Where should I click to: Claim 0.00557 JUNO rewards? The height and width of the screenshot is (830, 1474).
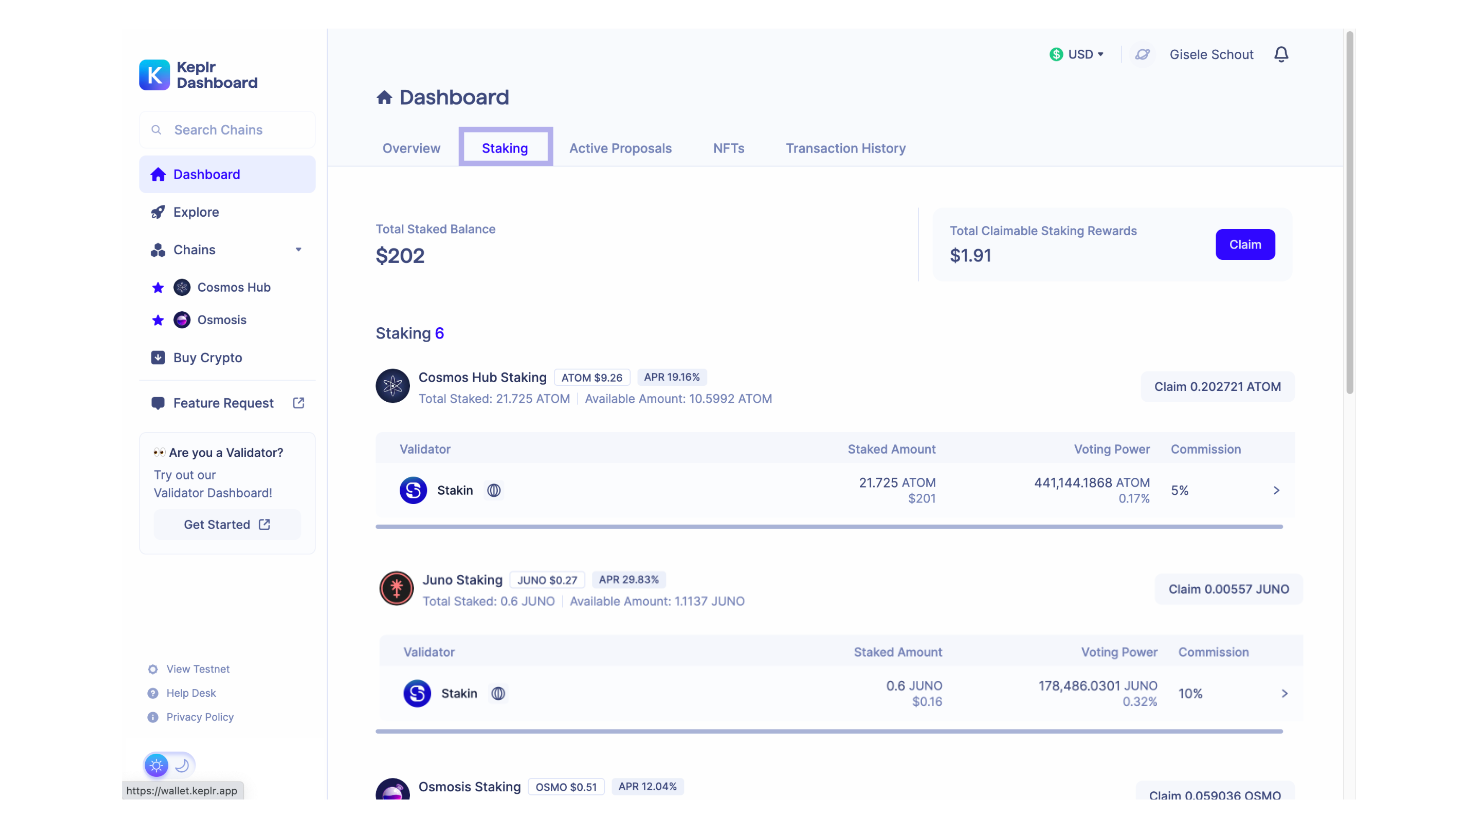coord(1229,589)
